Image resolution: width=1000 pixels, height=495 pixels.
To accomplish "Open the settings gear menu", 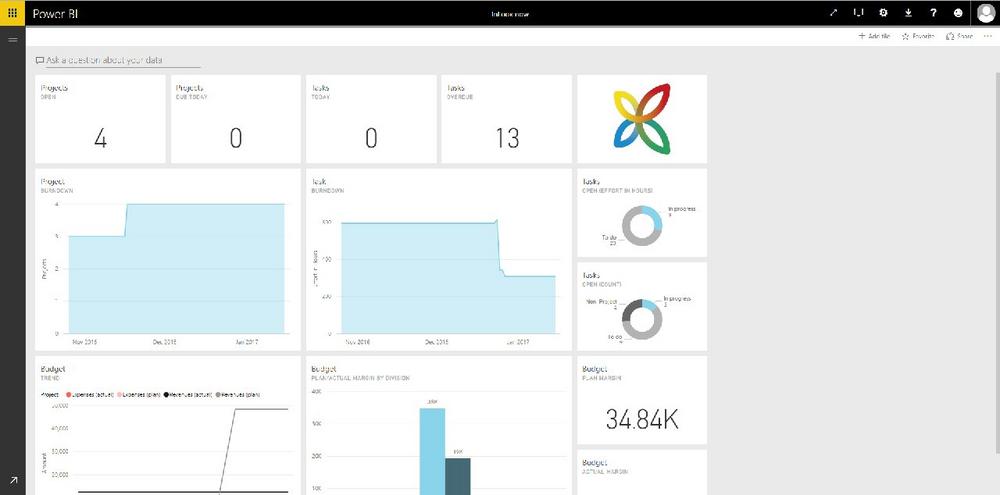I will click(883, 13).
